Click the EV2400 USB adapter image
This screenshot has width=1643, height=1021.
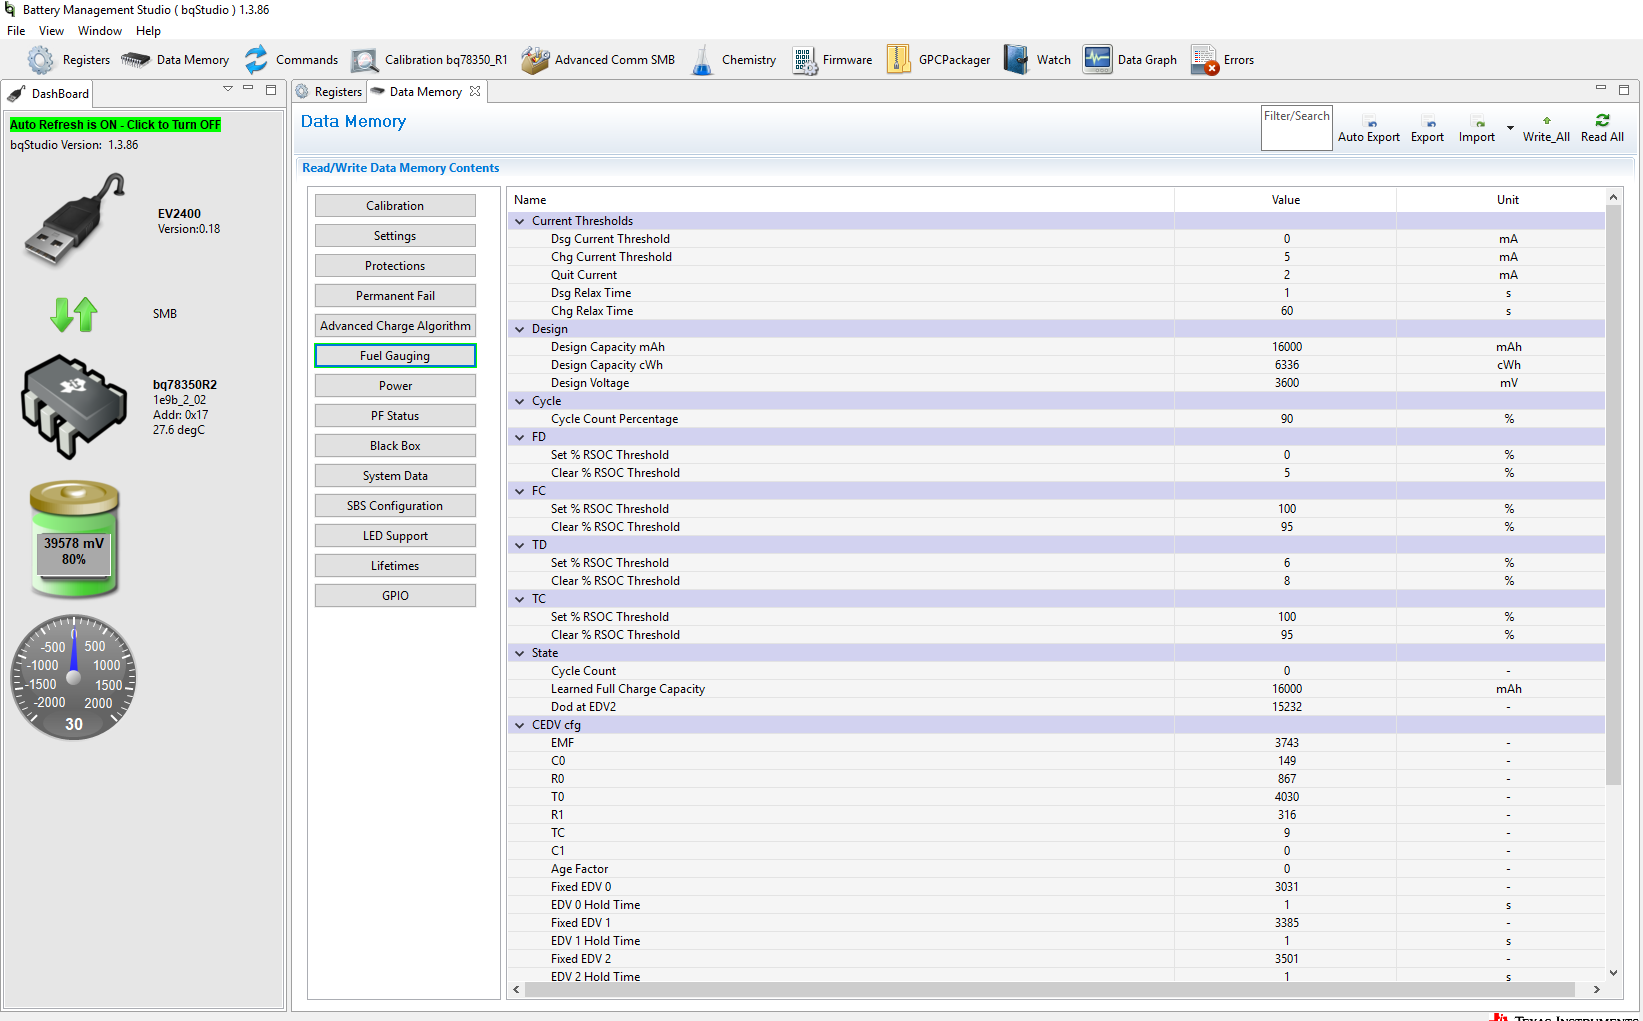pyautogui.click(x=76, y=218)
